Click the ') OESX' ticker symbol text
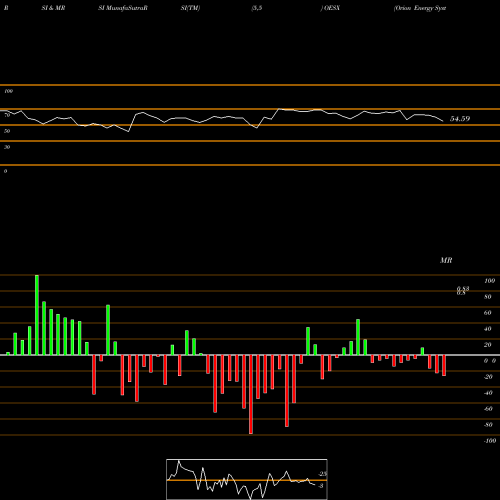This screenshot has height=500, width=500. pos(330,8)
